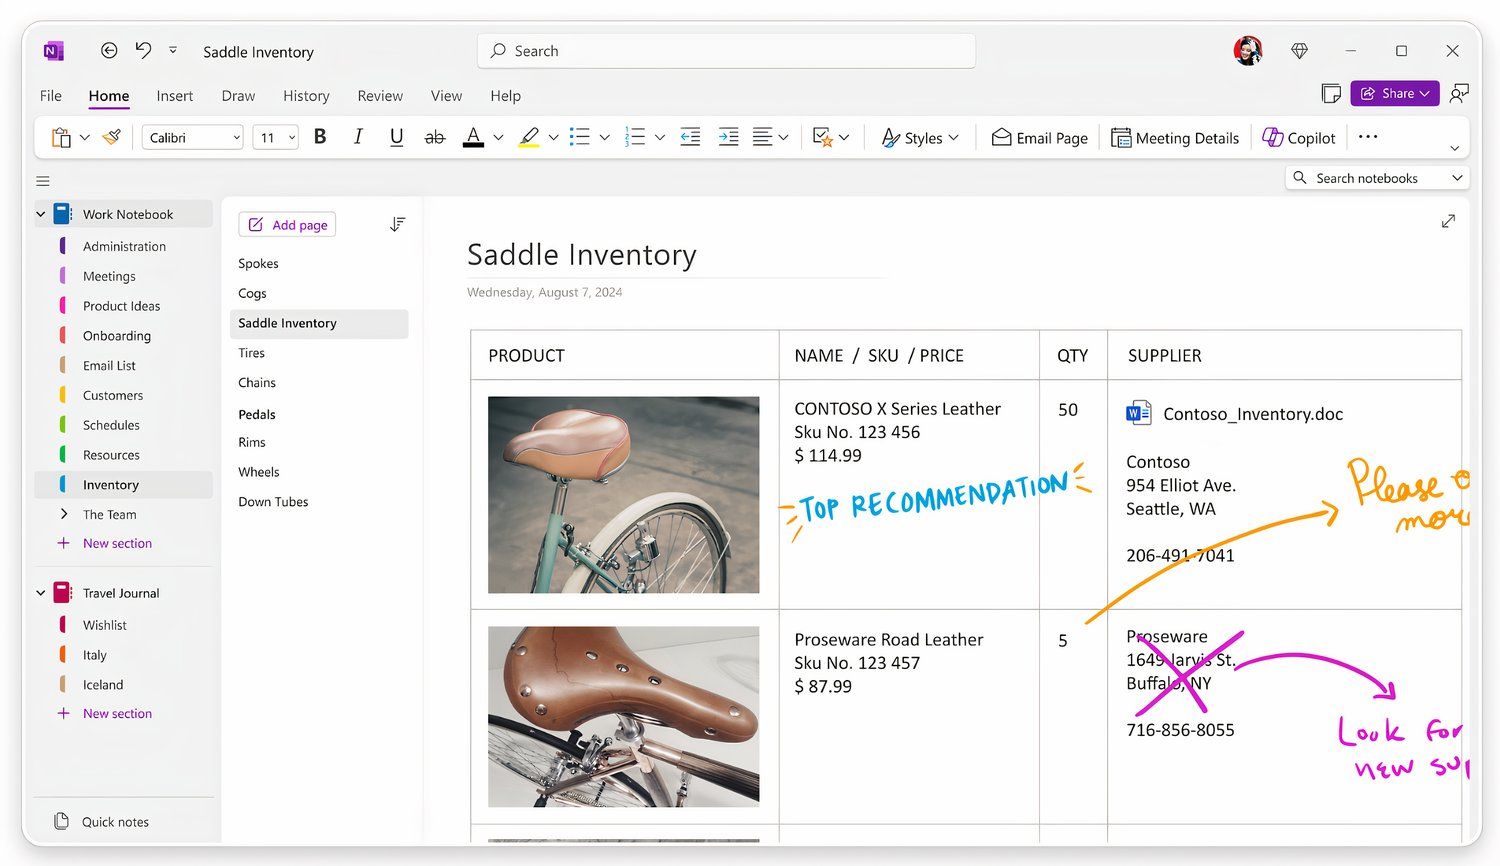Open the Contoso_Inventory.doc attachment
The height and width of the screenshot is (866, 1500).
tap(1235, 414)
